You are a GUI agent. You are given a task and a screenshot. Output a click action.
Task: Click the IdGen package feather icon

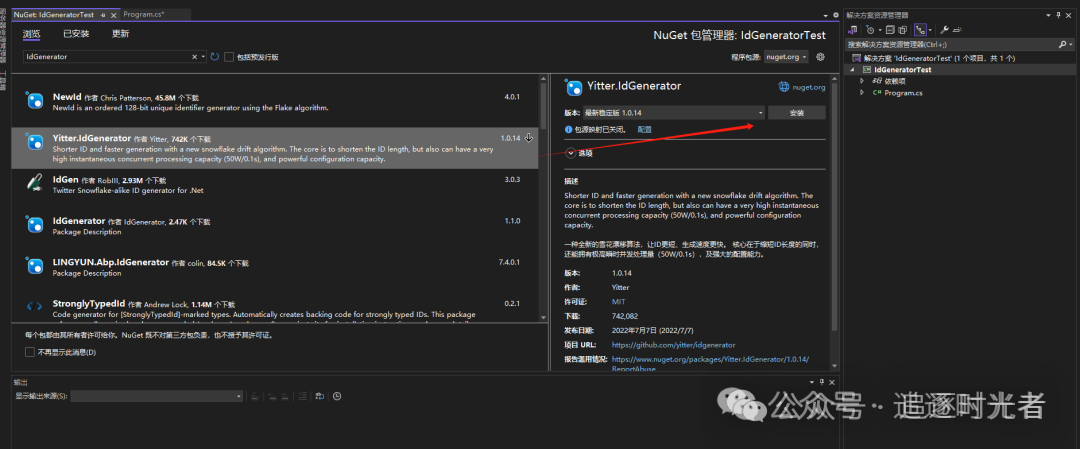point(34,182)
